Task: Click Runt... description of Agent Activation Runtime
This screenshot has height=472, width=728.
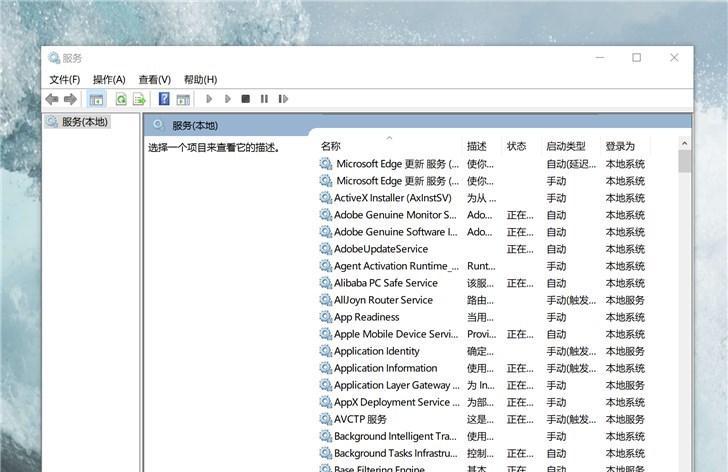Action: [481, 266]
